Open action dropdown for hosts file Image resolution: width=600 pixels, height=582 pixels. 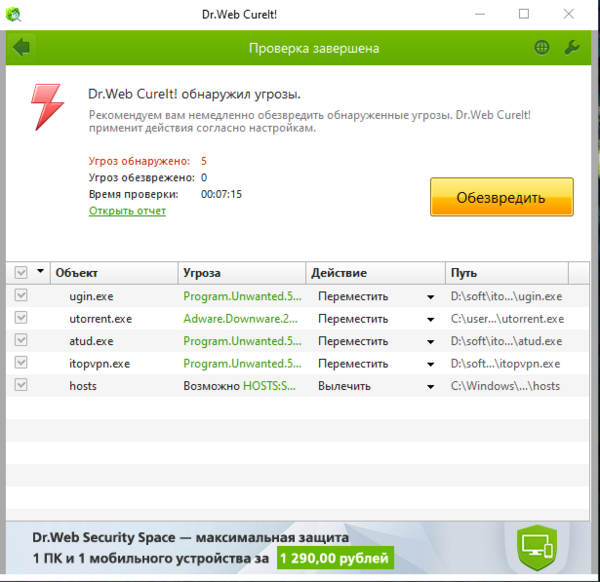430,387
